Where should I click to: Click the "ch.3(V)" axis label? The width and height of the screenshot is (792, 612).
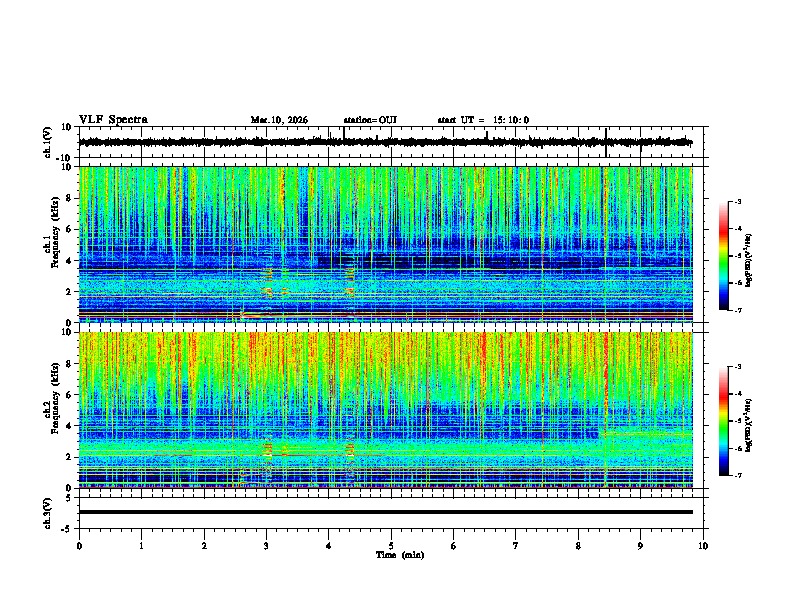[48, 513]
